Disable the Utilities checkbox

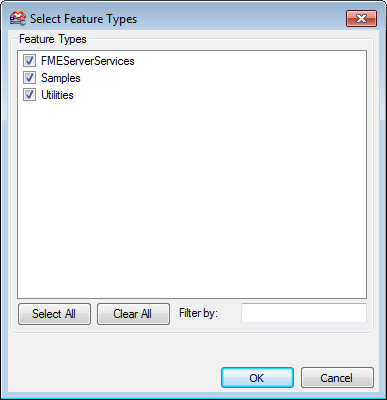coord(29,95)
